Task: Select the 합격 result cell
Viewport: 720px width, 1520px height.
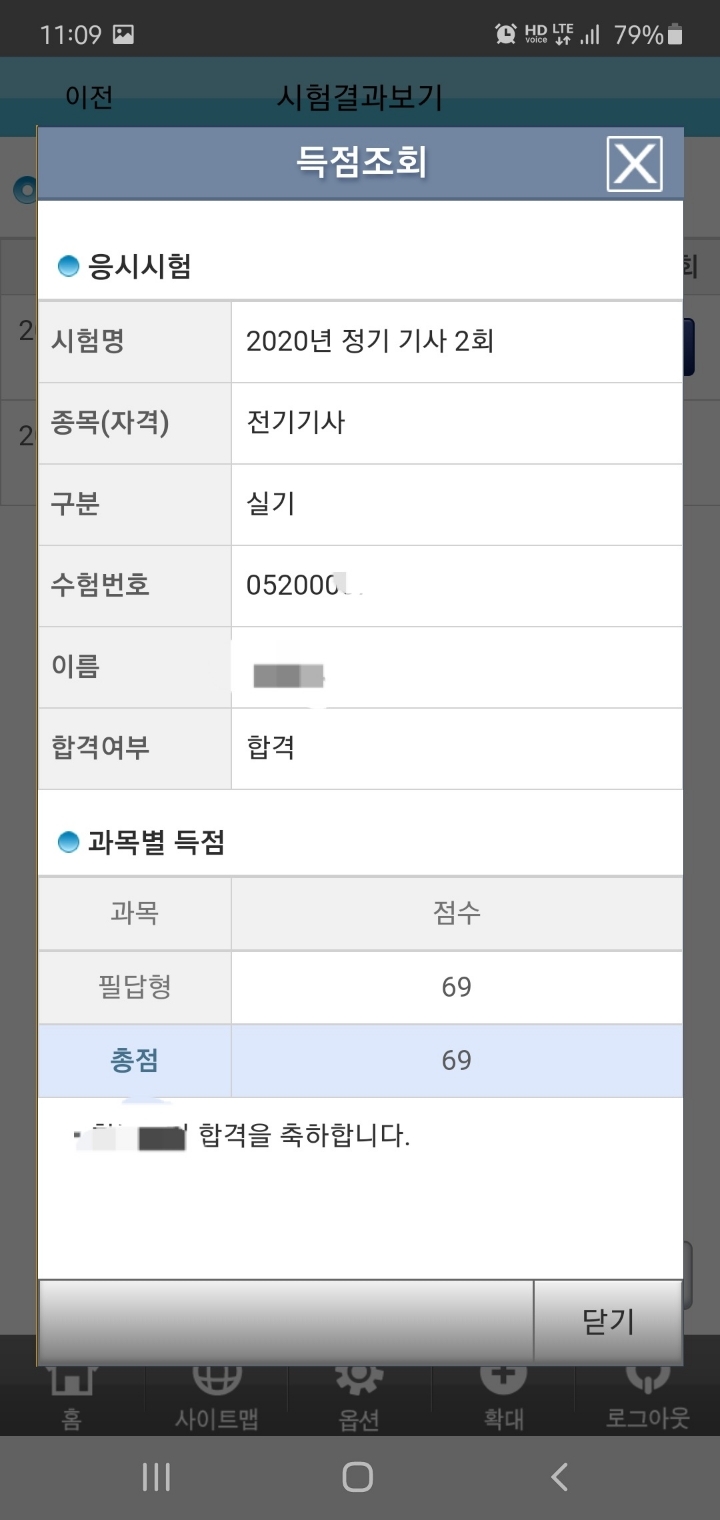Action: (x=271, y=748)
